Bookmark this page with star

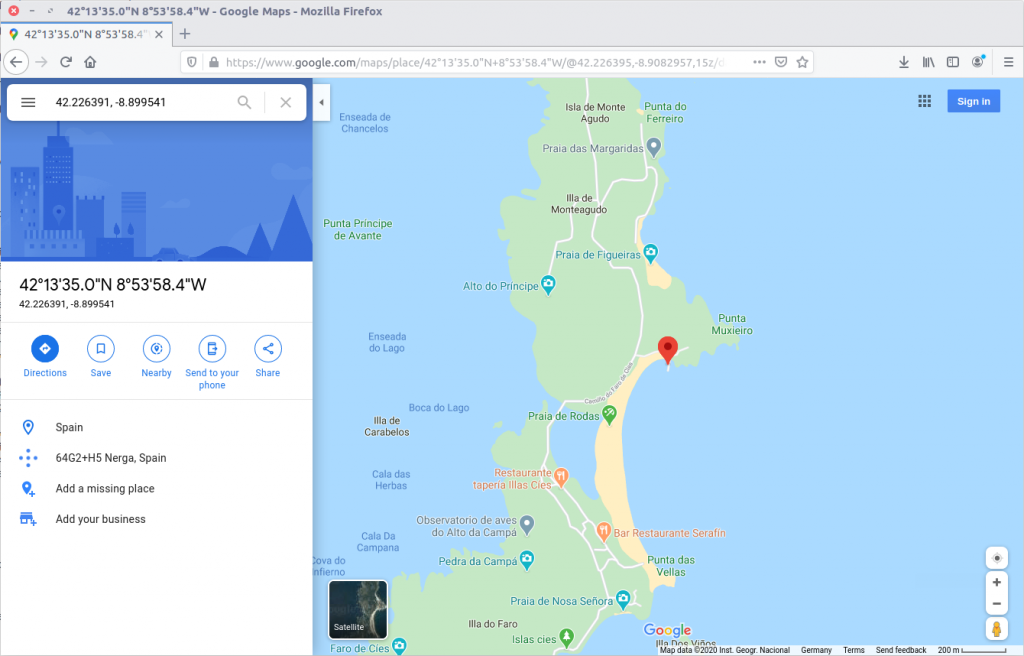(803, 62)
